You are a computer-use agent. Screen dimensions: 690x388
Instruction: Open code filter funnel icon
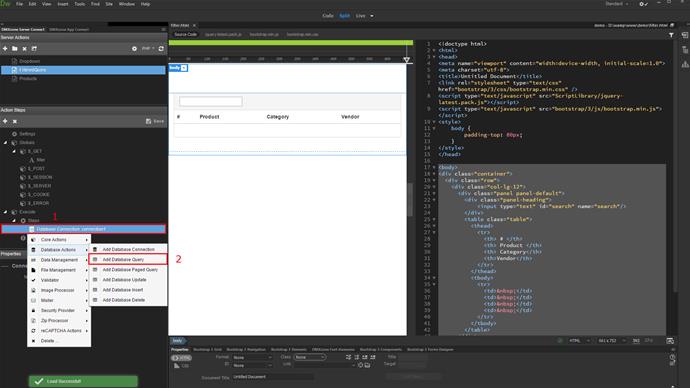[671, 35]
